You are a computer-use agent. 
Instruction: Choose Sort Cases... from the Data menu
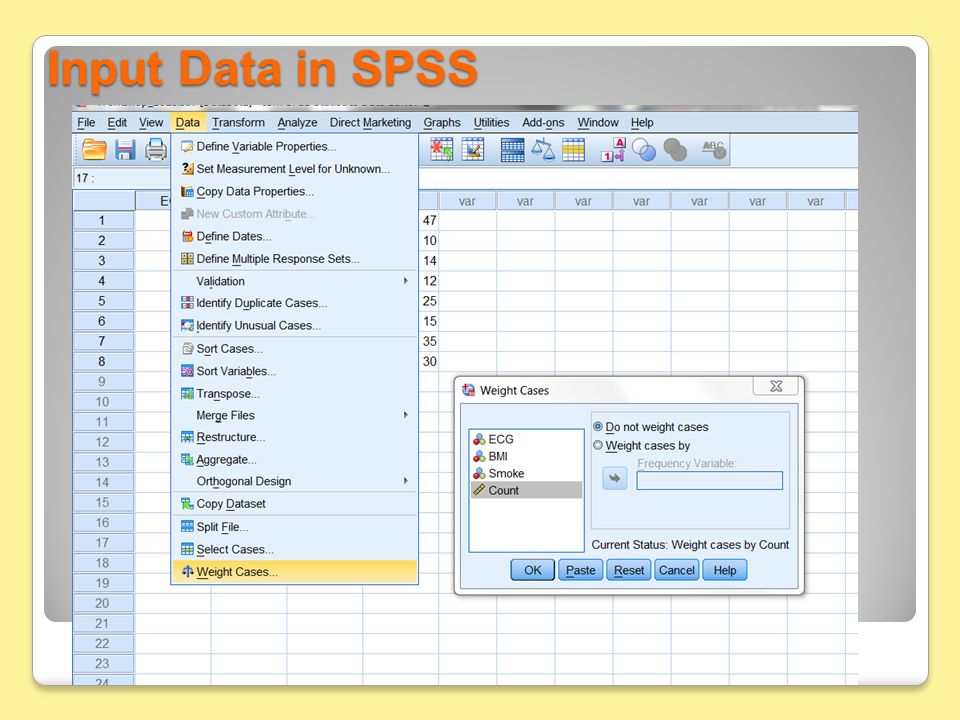[x=294, y=348]
